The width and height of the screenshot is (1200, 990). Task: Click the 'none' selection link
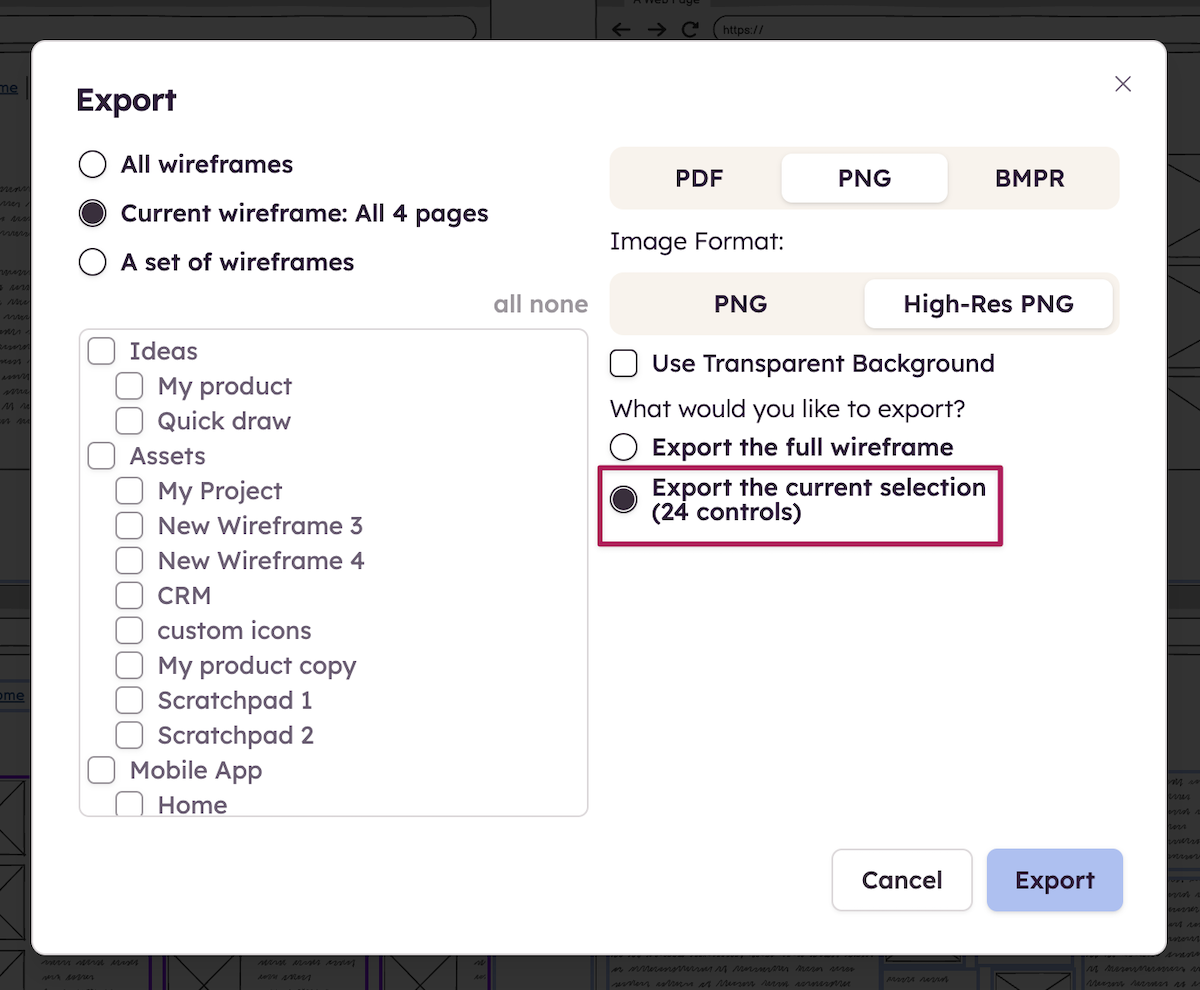click(x=561, y=304)
